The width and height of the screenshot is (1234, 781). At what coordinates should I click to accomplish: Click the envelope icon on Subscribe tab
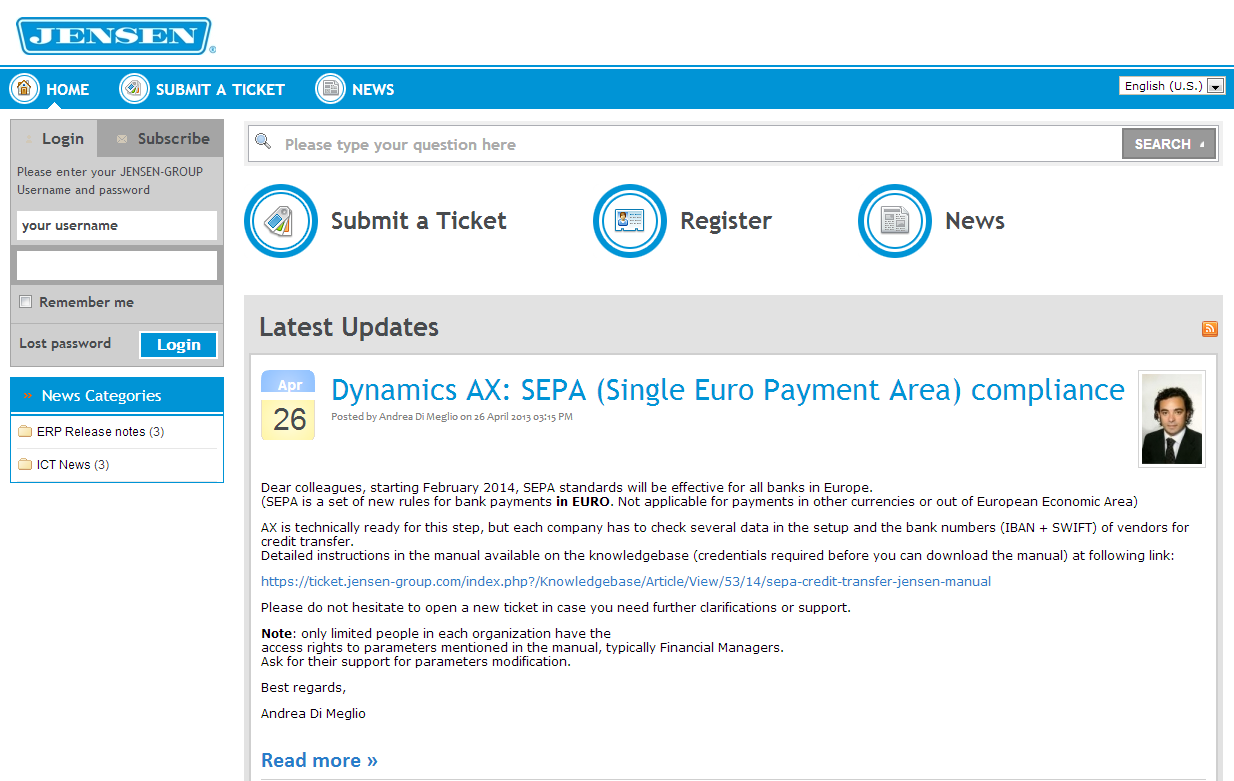coord(122,139)
